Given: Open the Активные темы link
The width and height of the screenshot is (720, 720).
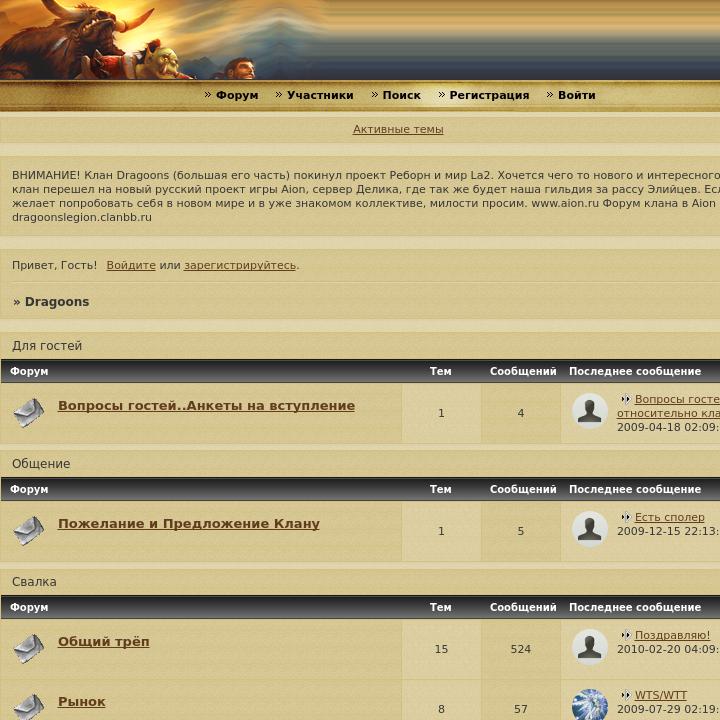Looking at the screenshot, I should click(x=398, y=129).
